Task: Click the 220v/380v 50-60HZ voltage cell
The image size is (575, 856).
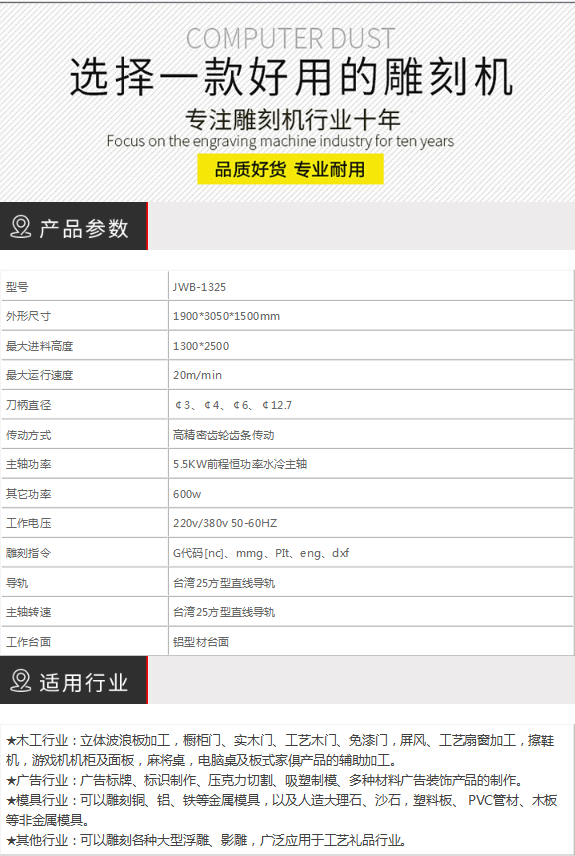Action: point(225,523)
